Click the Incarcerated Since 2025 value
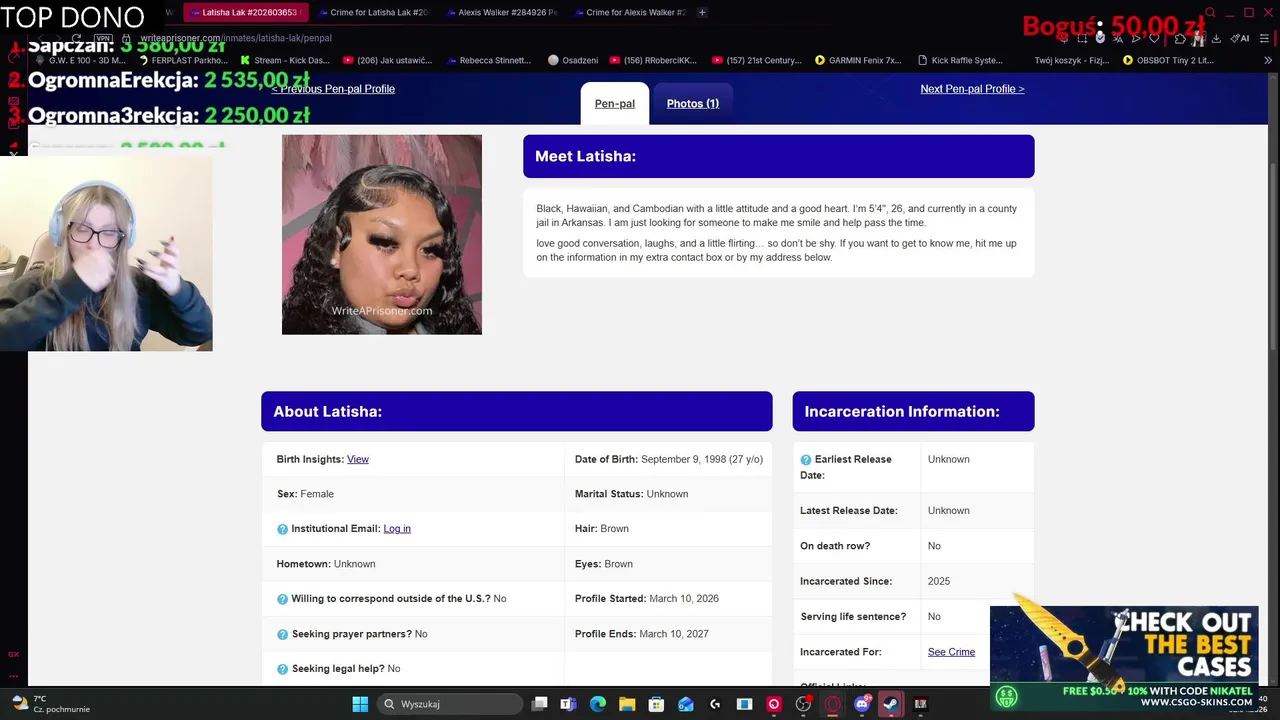Image resolution: width=1280 pixels, height=720 pixels. coord(939,582)
